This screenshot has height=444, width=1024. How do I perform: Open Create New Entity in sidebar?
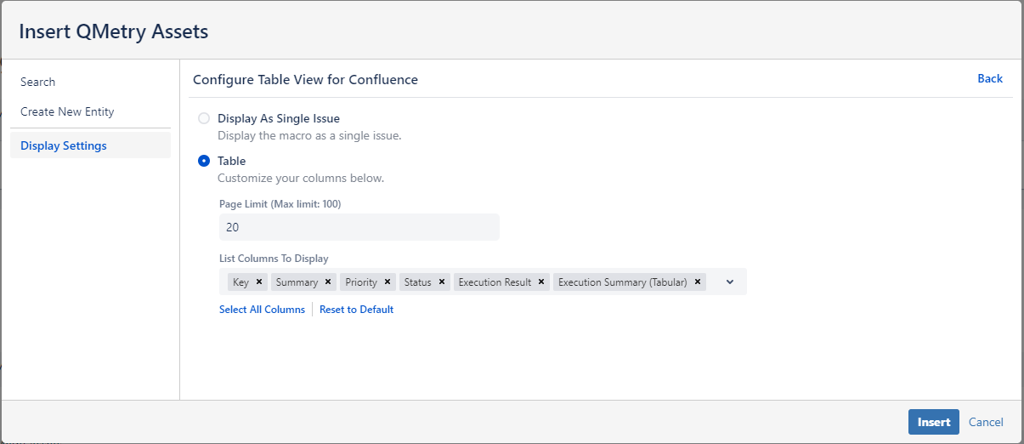[x=67, y=112]
